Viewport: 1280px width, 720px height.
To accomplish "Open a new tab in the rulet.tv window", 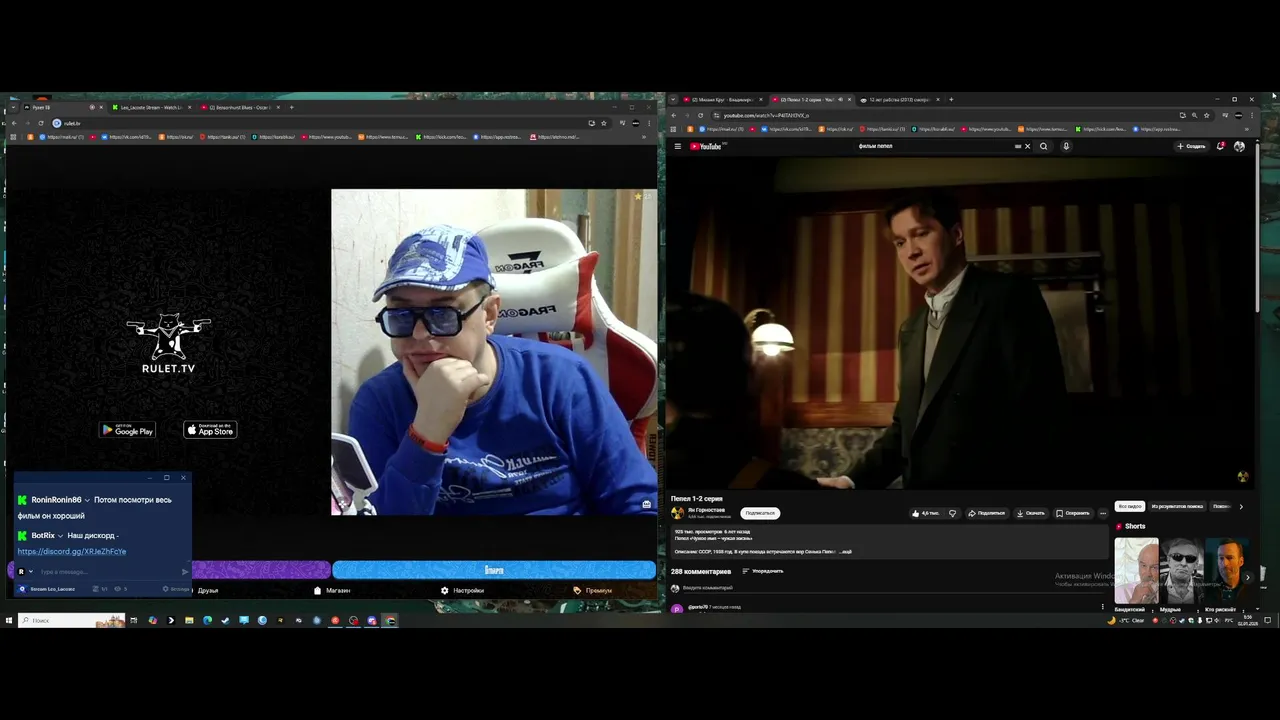I will pyautogui.click(x=291, y=107).
